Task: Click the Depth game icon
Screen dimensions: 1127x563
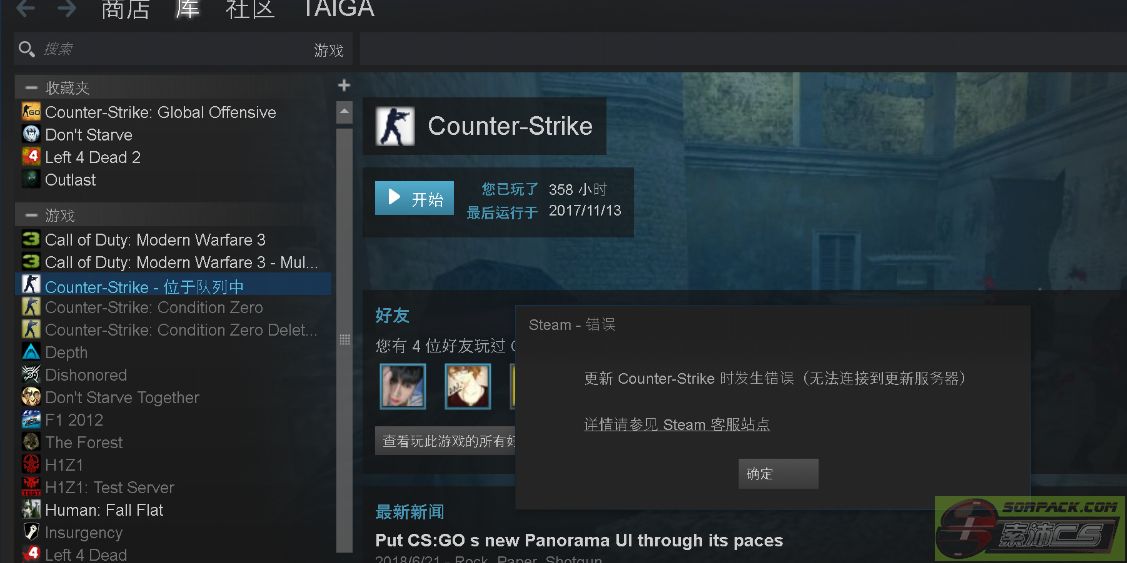Action: [31, 352]
